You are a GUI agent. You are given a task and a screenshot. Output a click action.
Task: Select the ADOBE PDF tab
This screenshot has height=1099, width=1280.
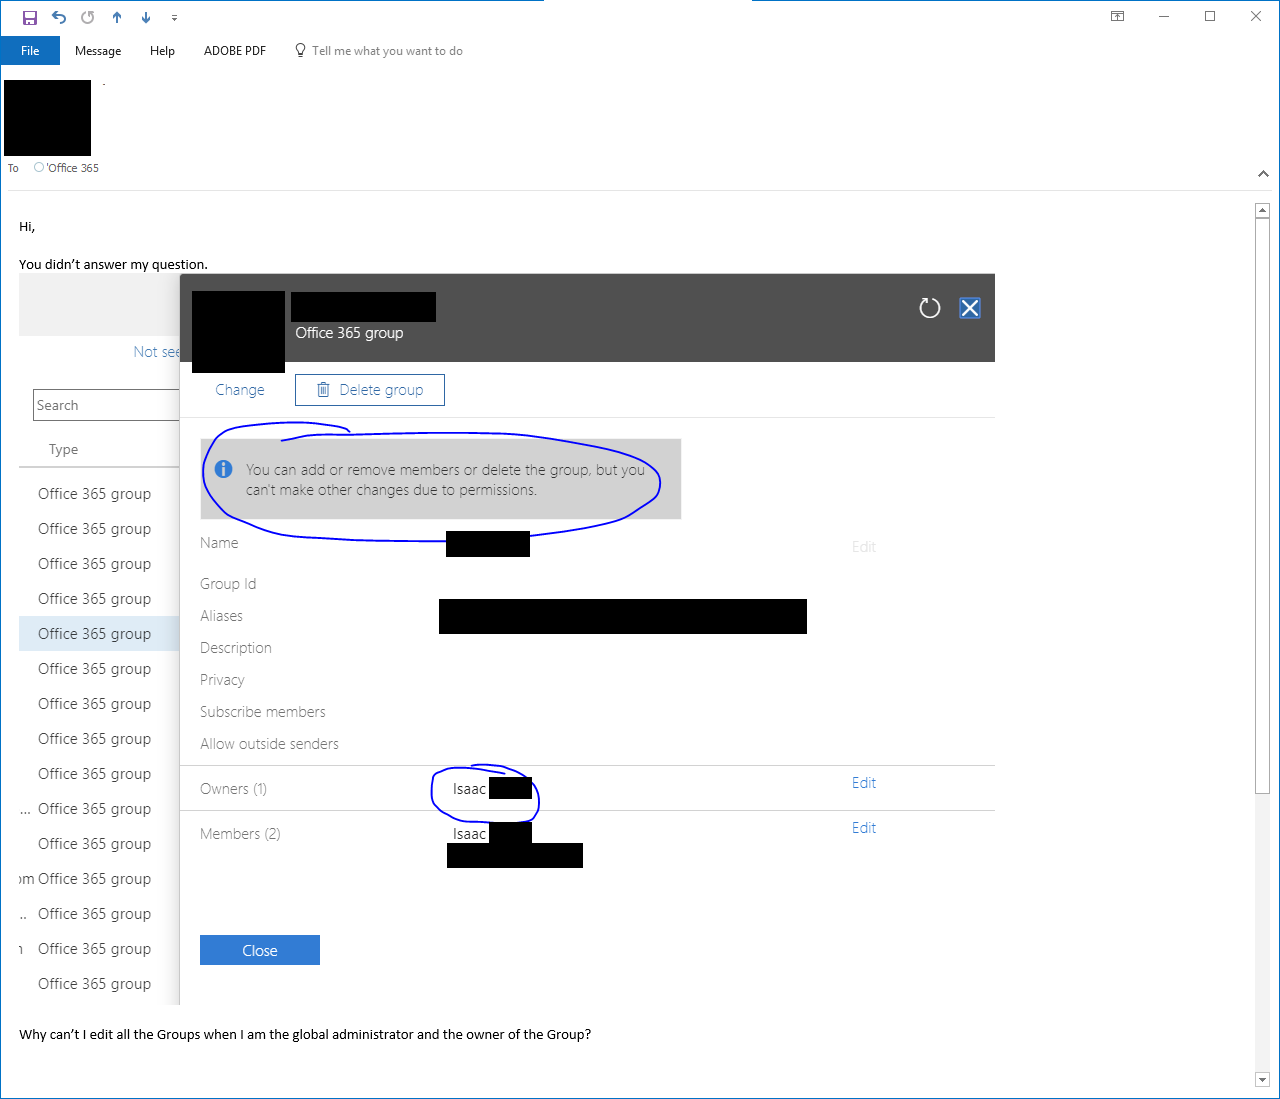click(x=235, y=51)
